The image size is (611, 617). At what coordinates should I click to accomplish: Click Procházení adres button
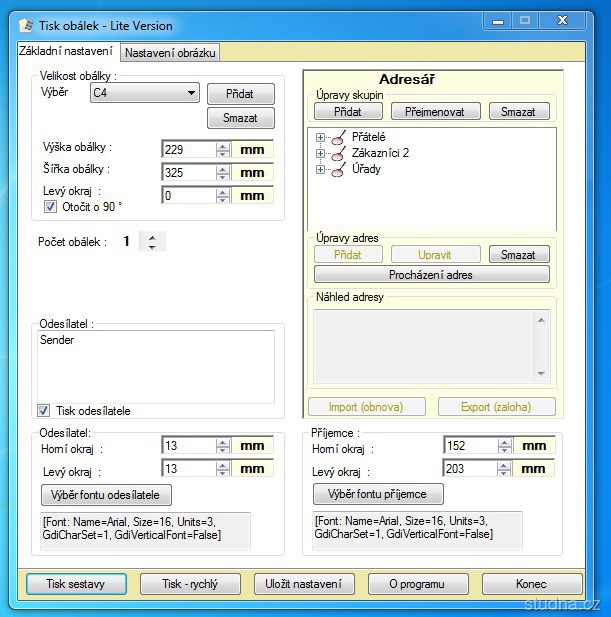[431, 274]
